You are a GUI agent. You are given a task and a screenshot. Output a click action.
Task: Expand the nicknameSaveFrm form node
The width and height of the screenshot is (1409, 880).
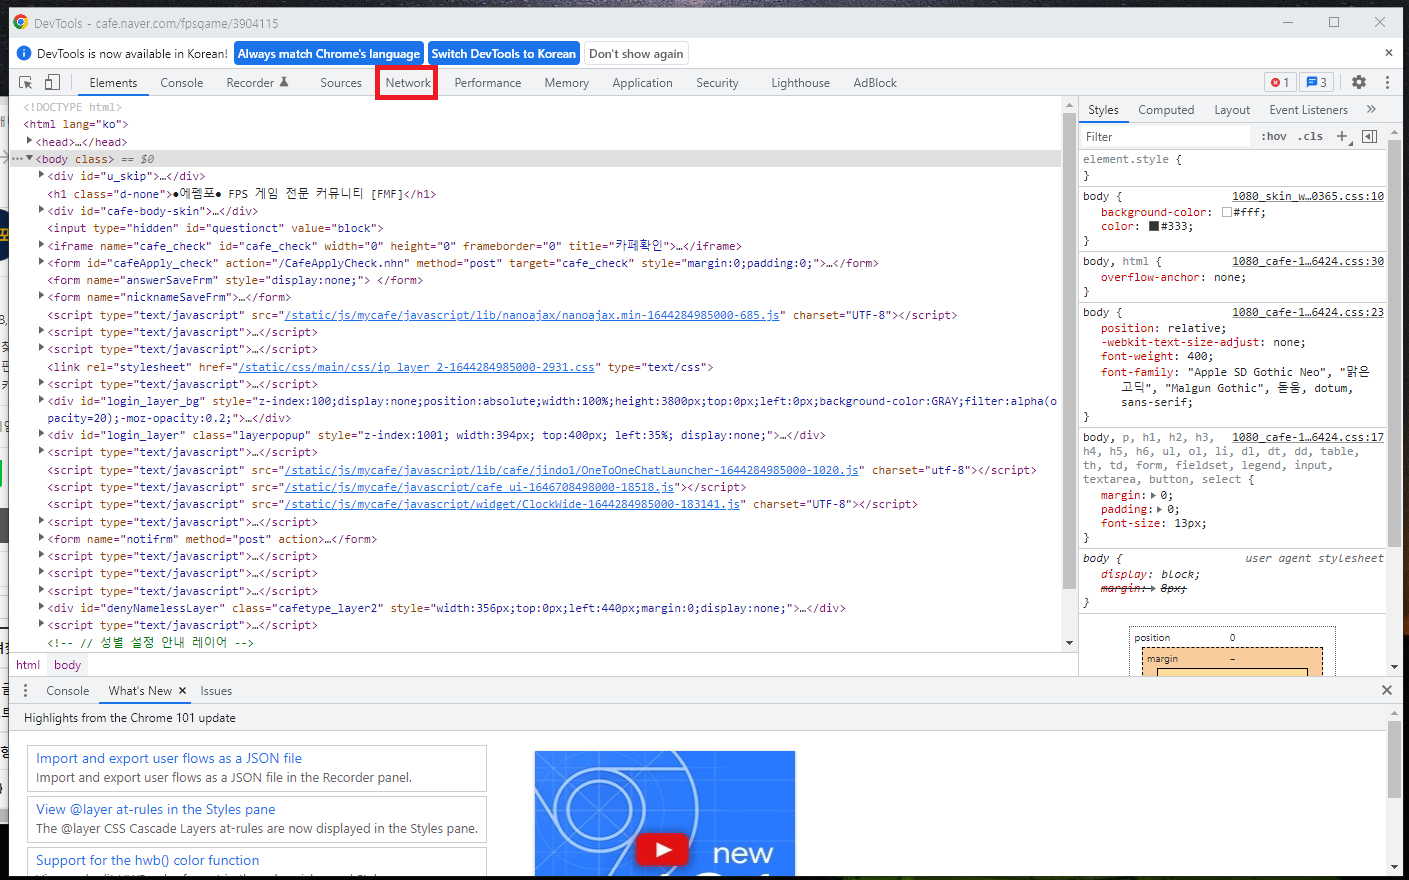pyautogui.click(x=41, y=296)
